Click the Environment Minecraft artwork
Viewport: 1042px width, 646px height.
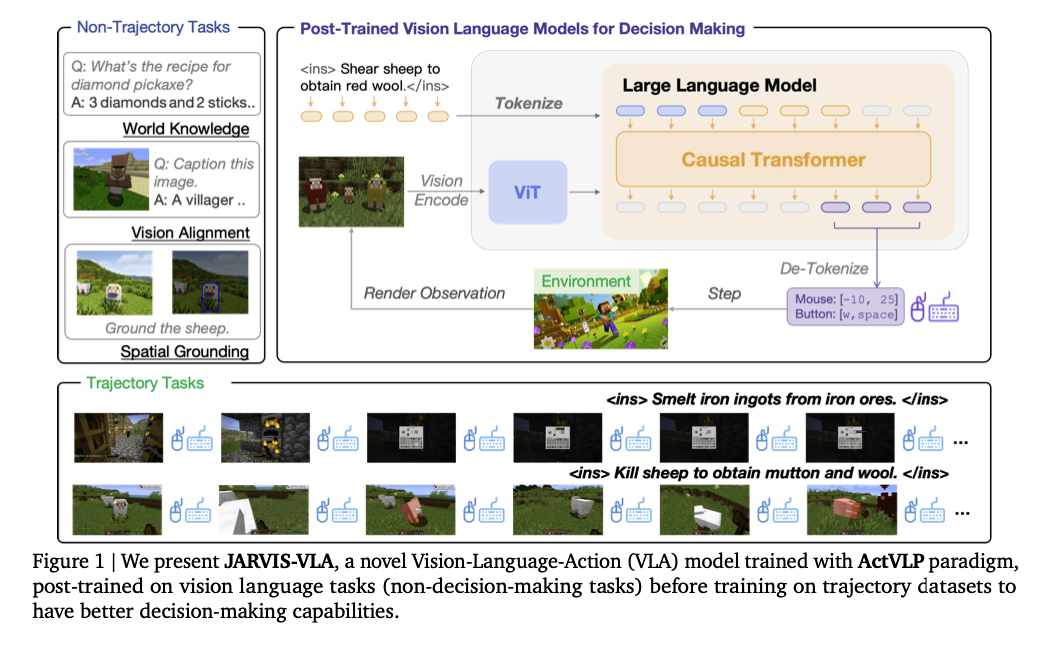point(601,309)
